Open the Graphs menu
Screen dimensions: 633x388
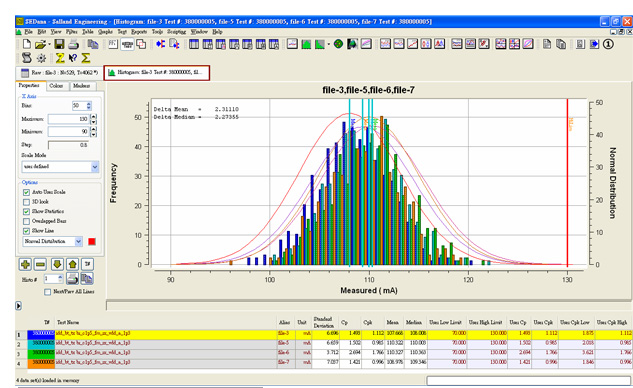[x=105, y=31]
